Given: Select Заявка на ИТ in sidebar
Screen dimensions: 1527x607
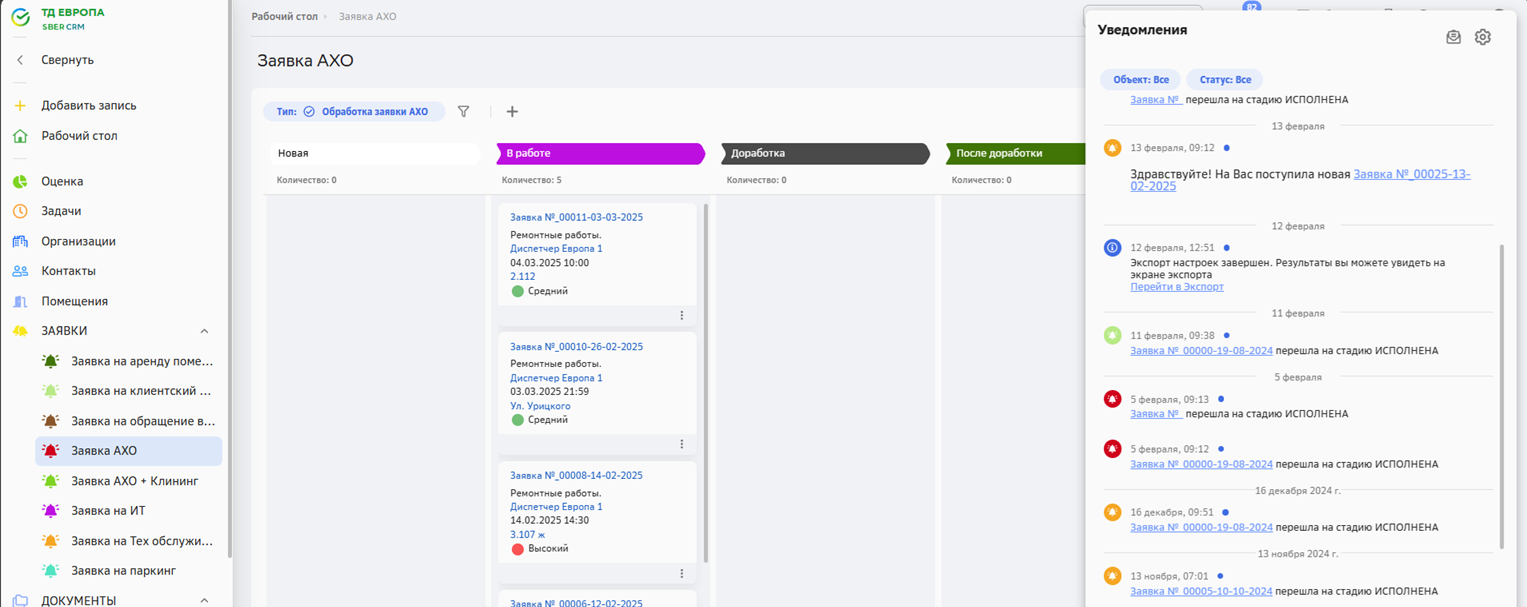Looking at the screenshot, I should [108, 511].
